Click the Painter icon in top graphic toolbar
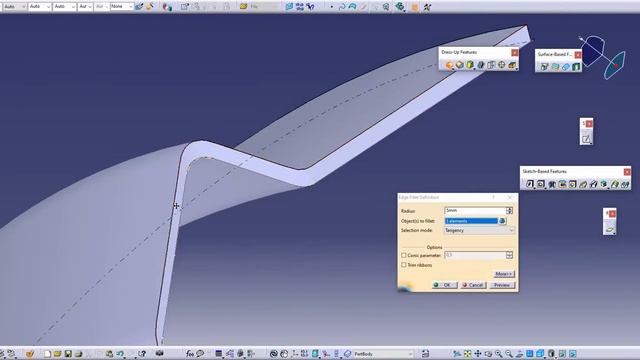The height and width of the screenshot is (360, 640). tap(139, 7)
